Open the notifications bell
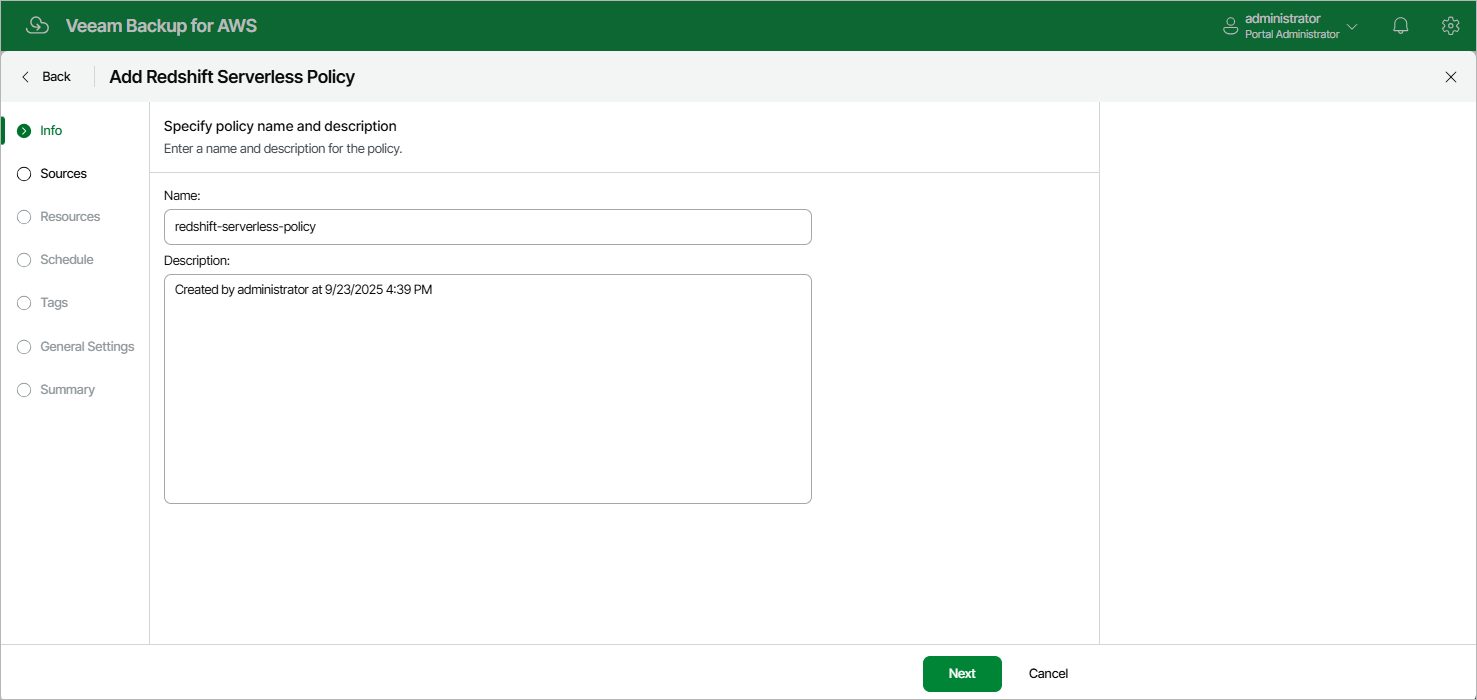1477x700 pixels. coord(1401,26)
